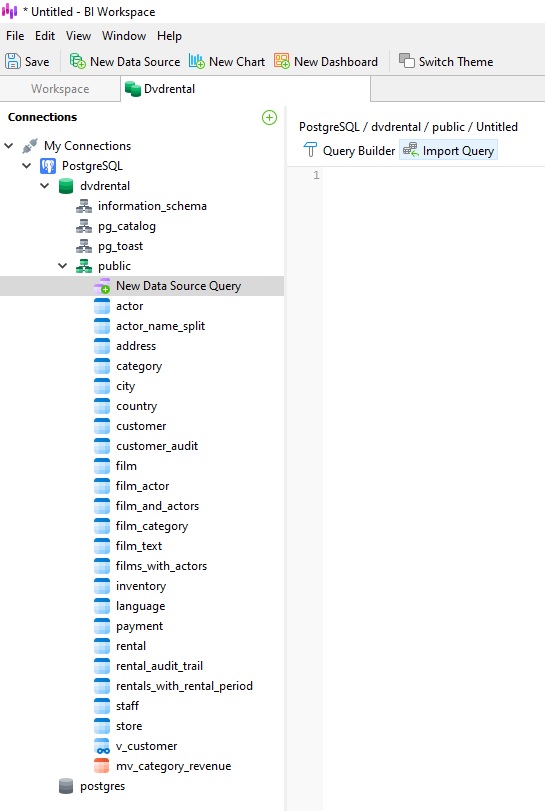Screen dimensions: 545x811
Task: Select the rental table
Action: (x=131, y=647)
